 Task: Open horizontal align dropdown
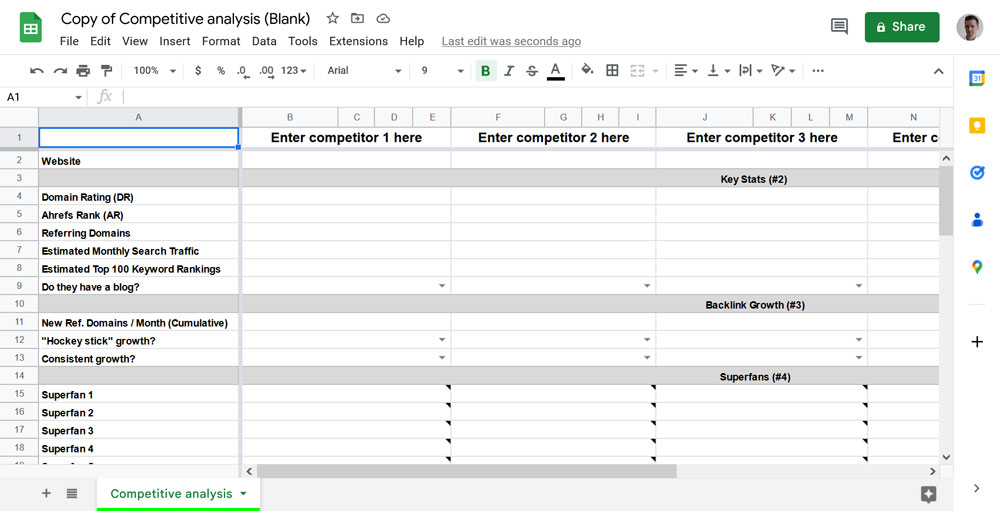coord(686,71)
